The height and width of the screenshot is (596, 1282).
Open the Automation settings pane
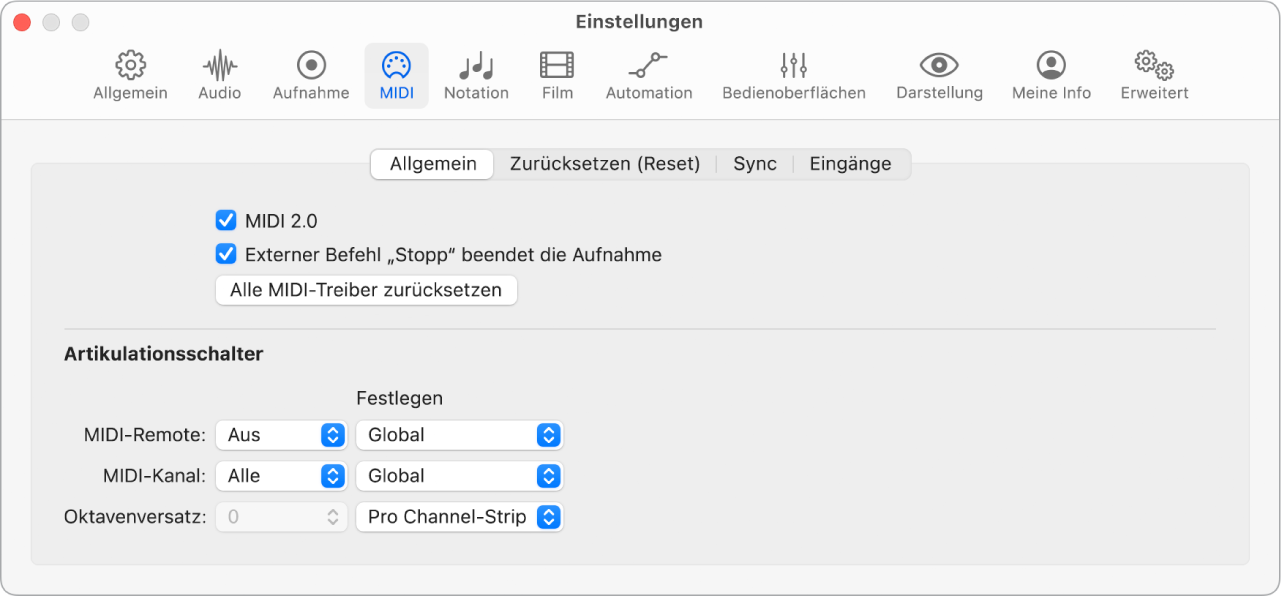pyautogui.click(x=649, y=76)
